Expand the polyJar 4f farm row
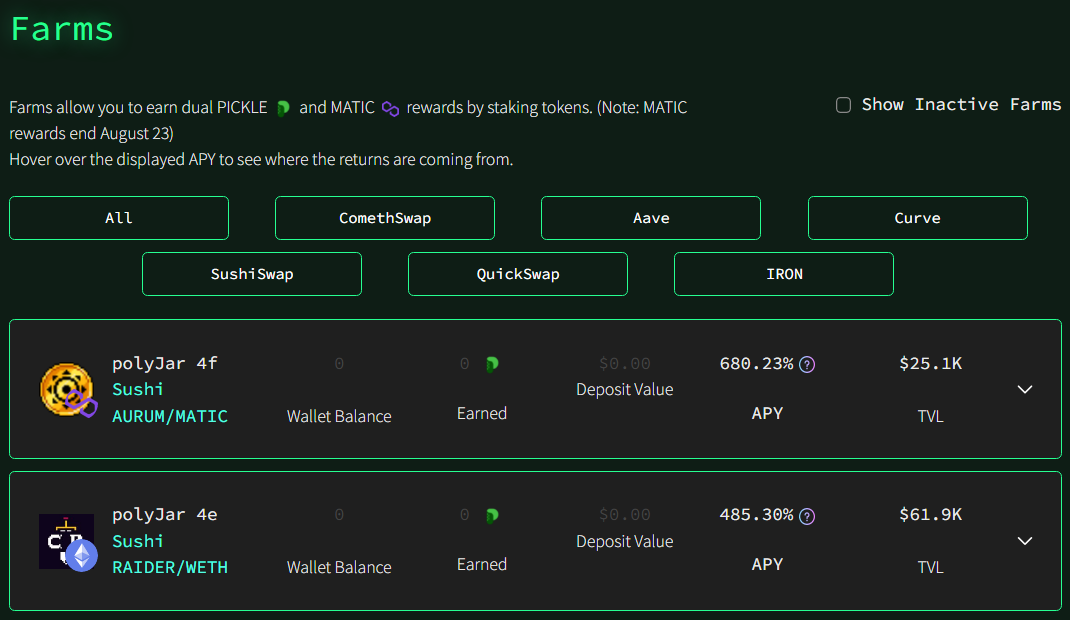The image size is (1070, 620). [x=1025, y=389]
